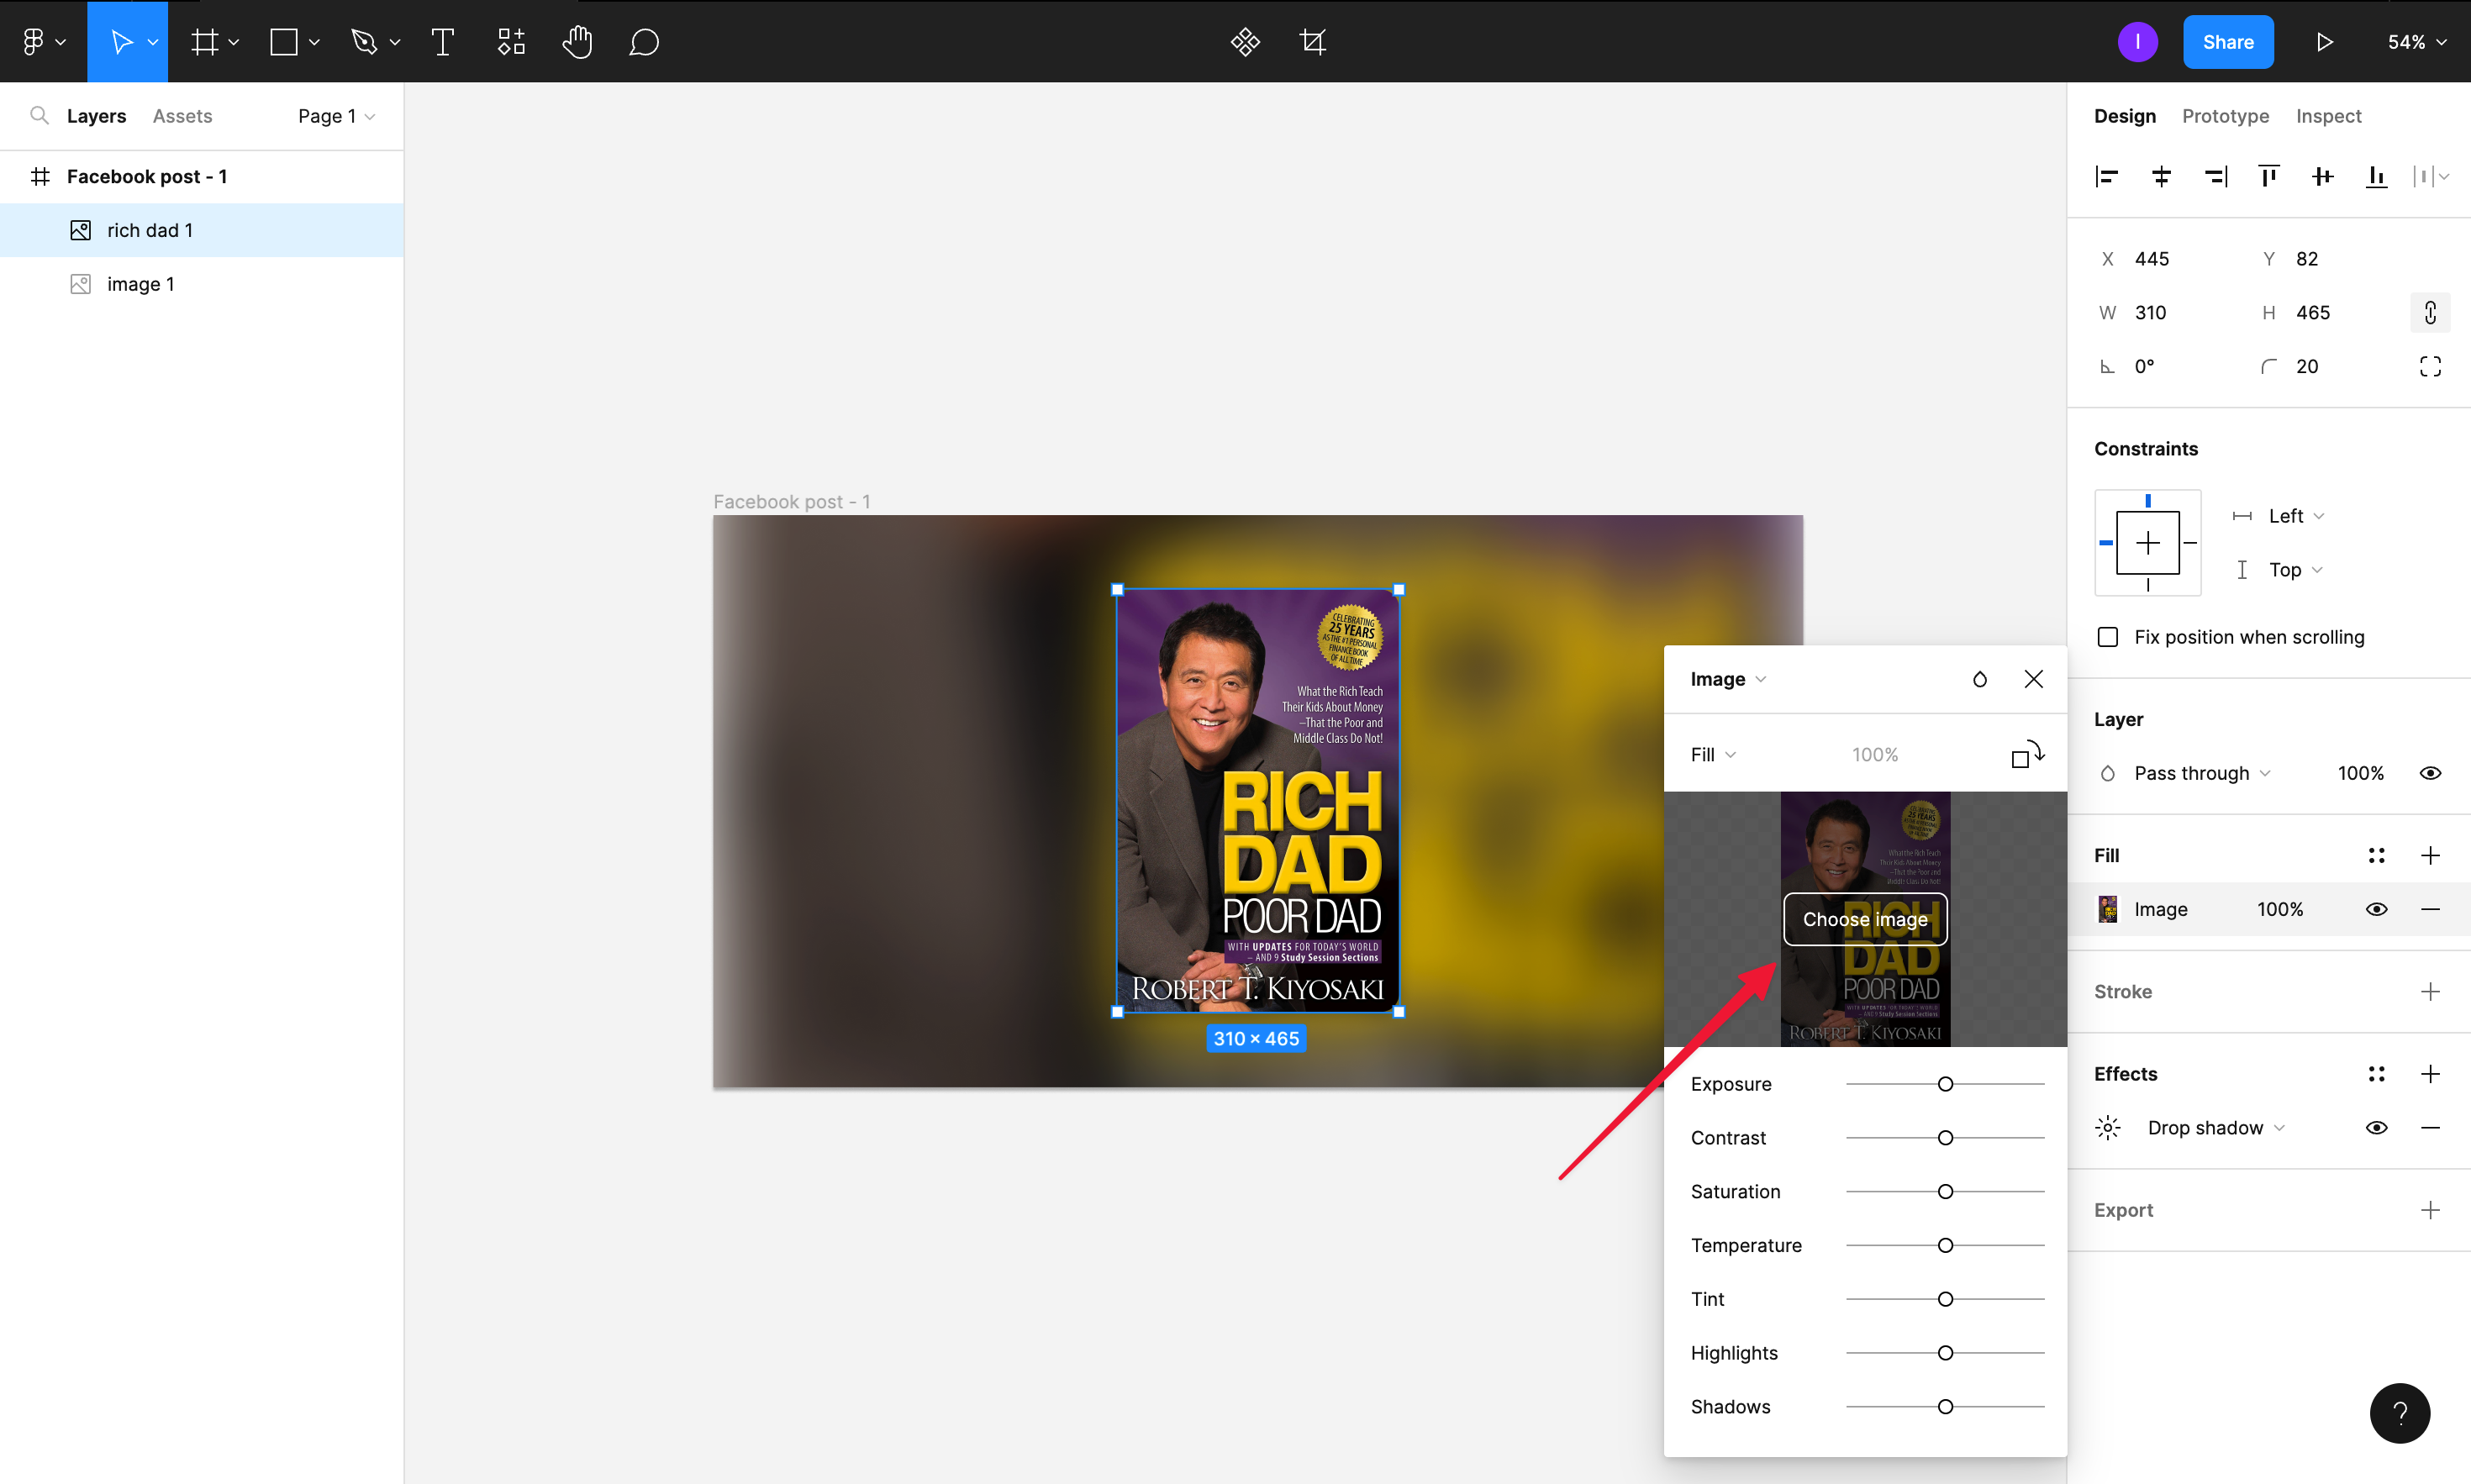Image resolution: width=2471 pixels, height=1484 pixels.
Task: Enable Fix position when scrolling
Action: coord(2107,637)
